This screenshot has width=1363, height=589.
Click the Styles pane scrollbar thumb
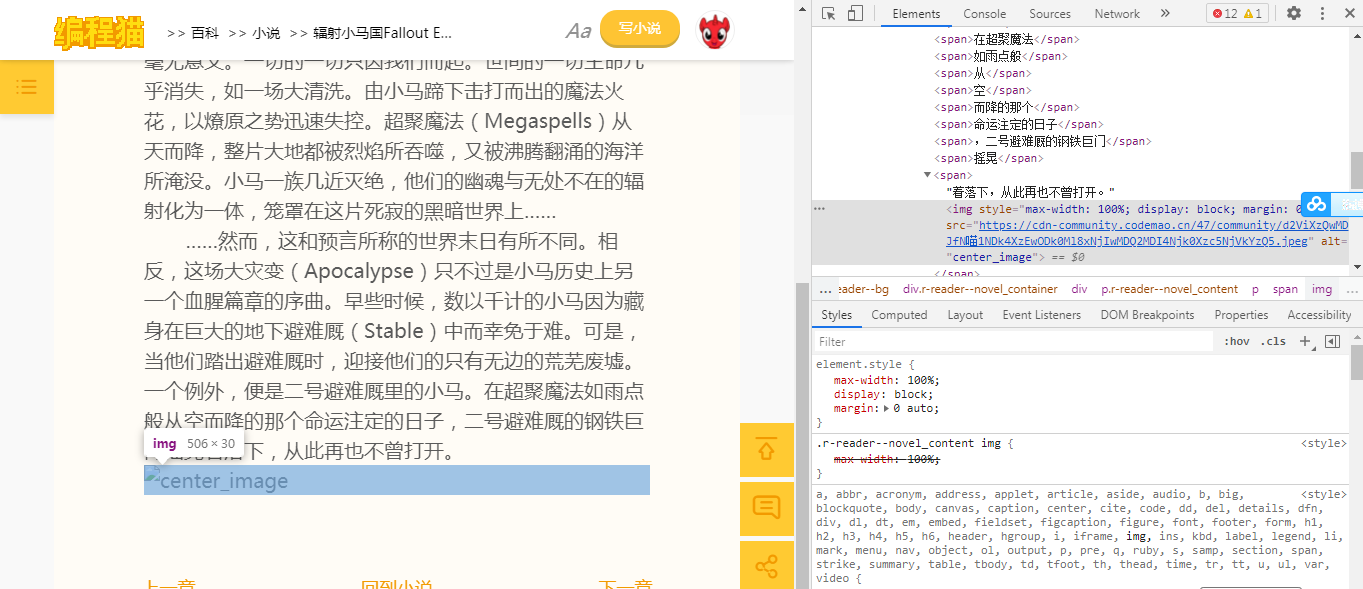tap(1356, 362)
